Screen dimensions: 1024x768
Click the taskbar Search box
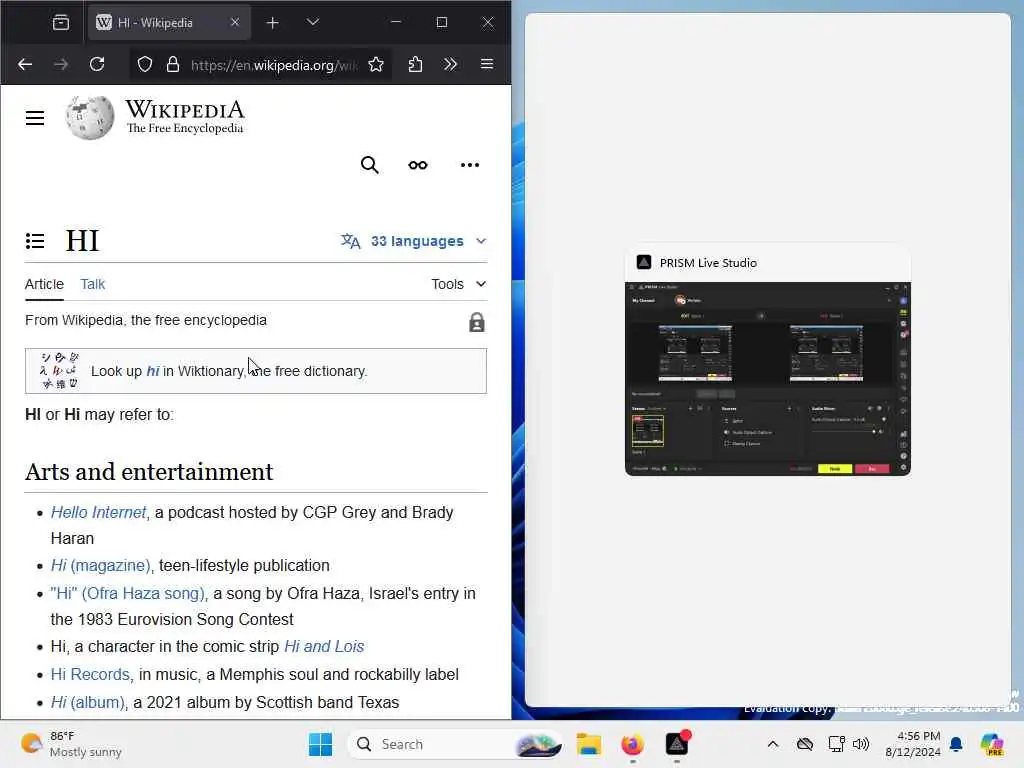click(455, 744)
